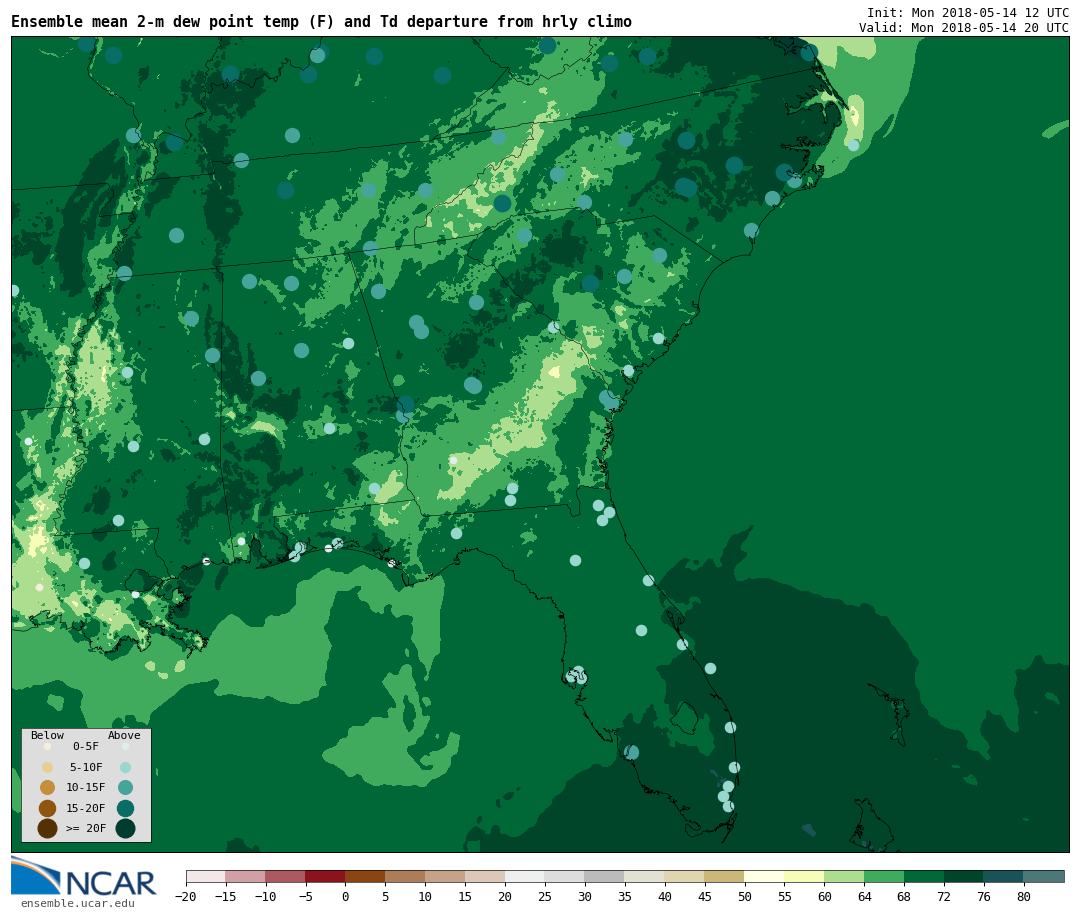Image resolution: width=1080 pixels, height=915 pixels.
Task: Pick the yellow 55 to 60 colorbar swatch
Action: [x=804, y=876]
